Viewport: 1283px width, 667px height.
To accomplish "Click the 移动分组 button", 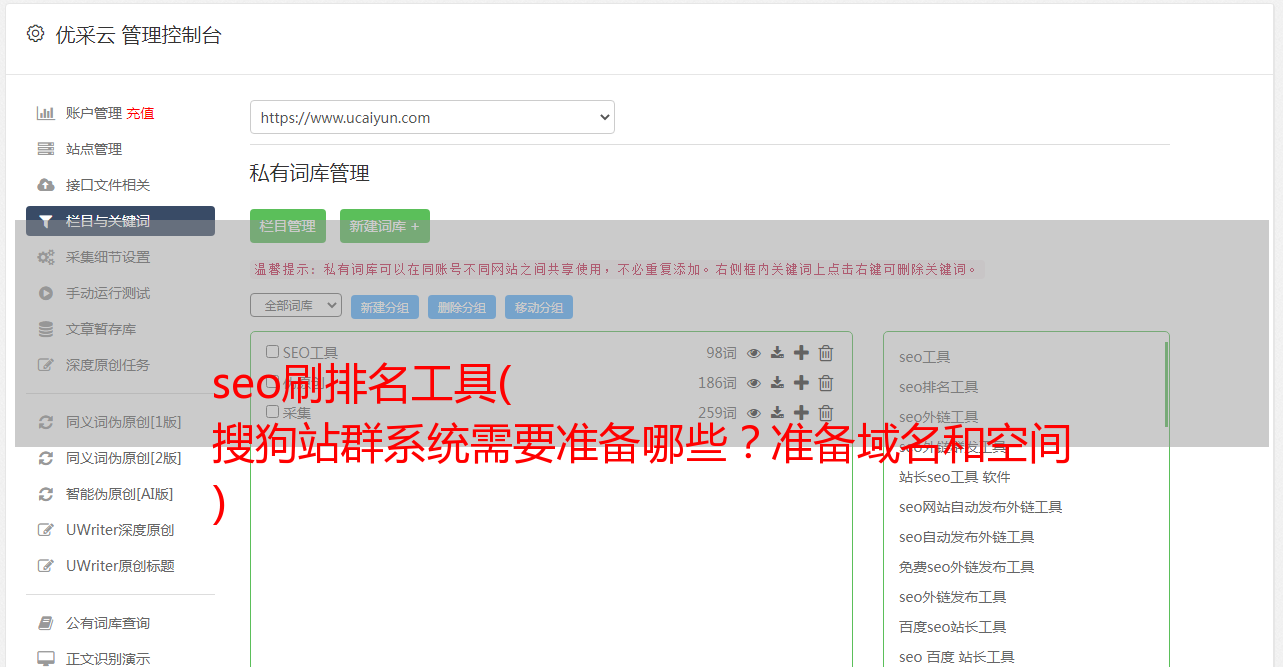I will coord(539,307).
